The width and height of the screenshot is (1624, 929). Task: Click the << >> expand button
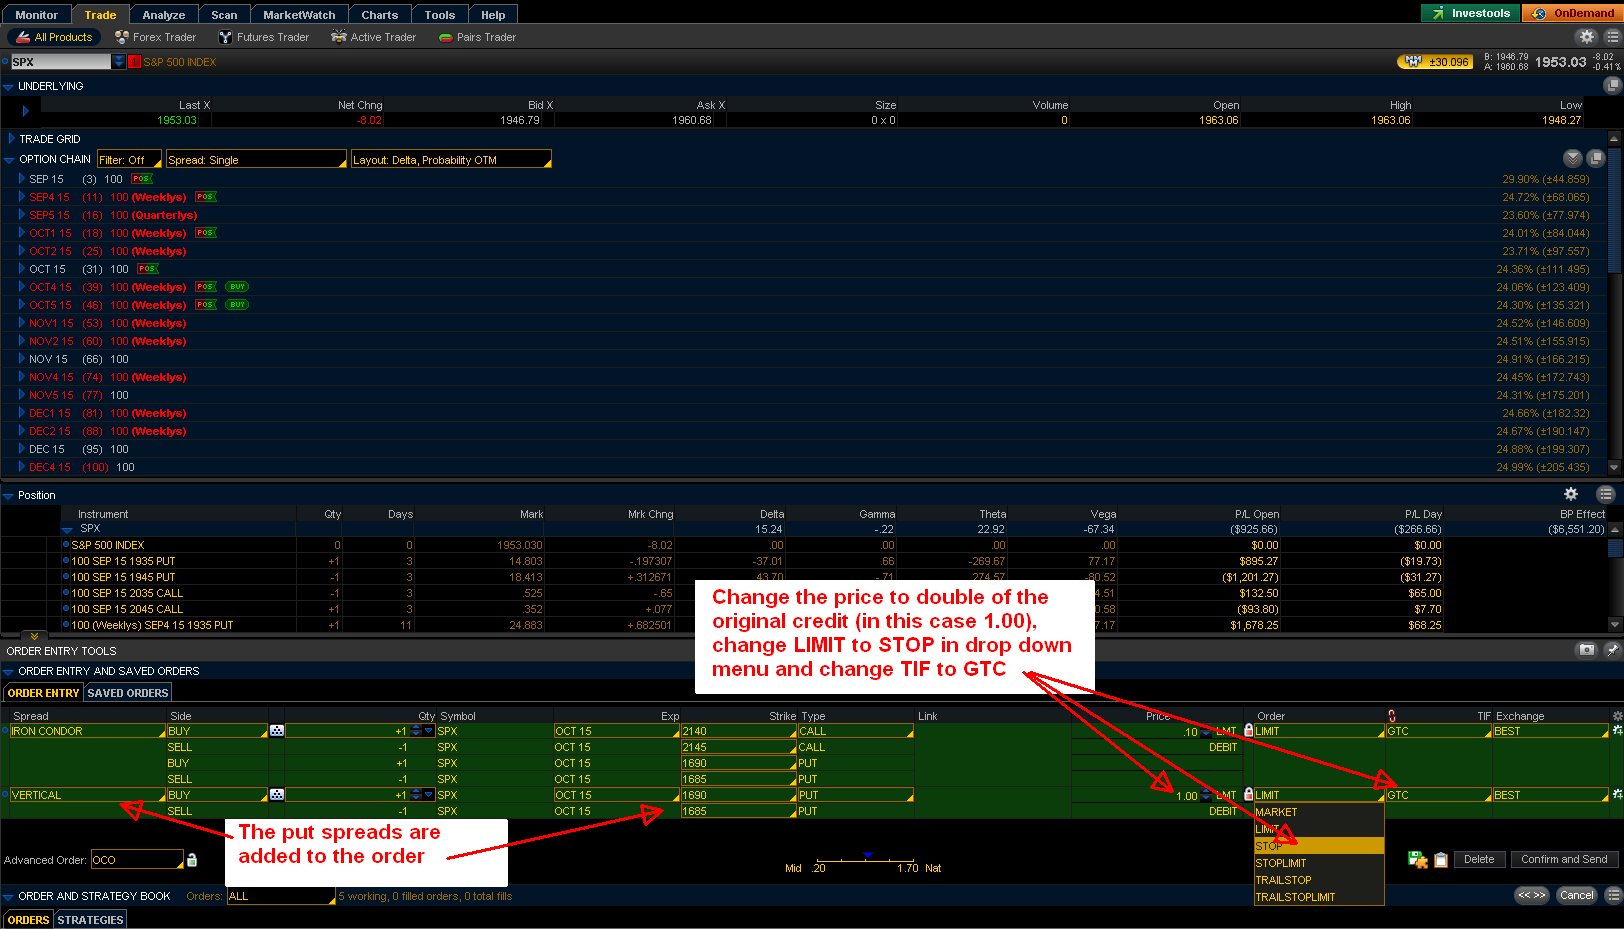[x=1532, y=895]
